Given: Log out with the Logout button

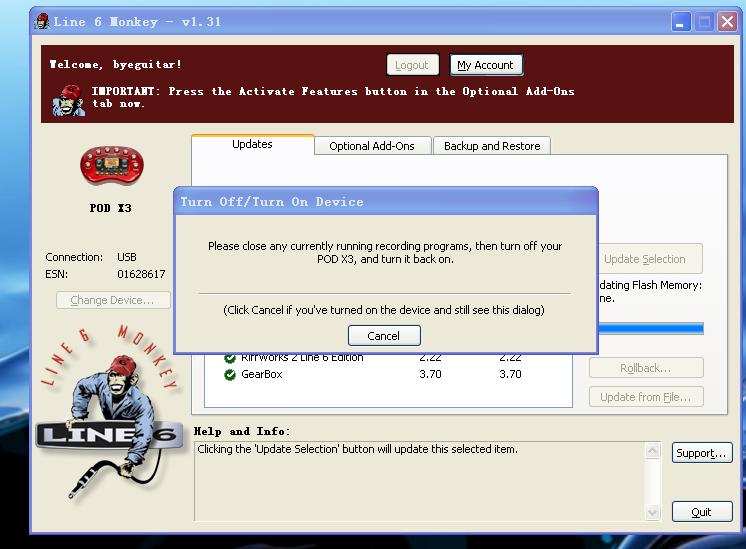Looking at the screenshot, I should (x=412, y=65).
